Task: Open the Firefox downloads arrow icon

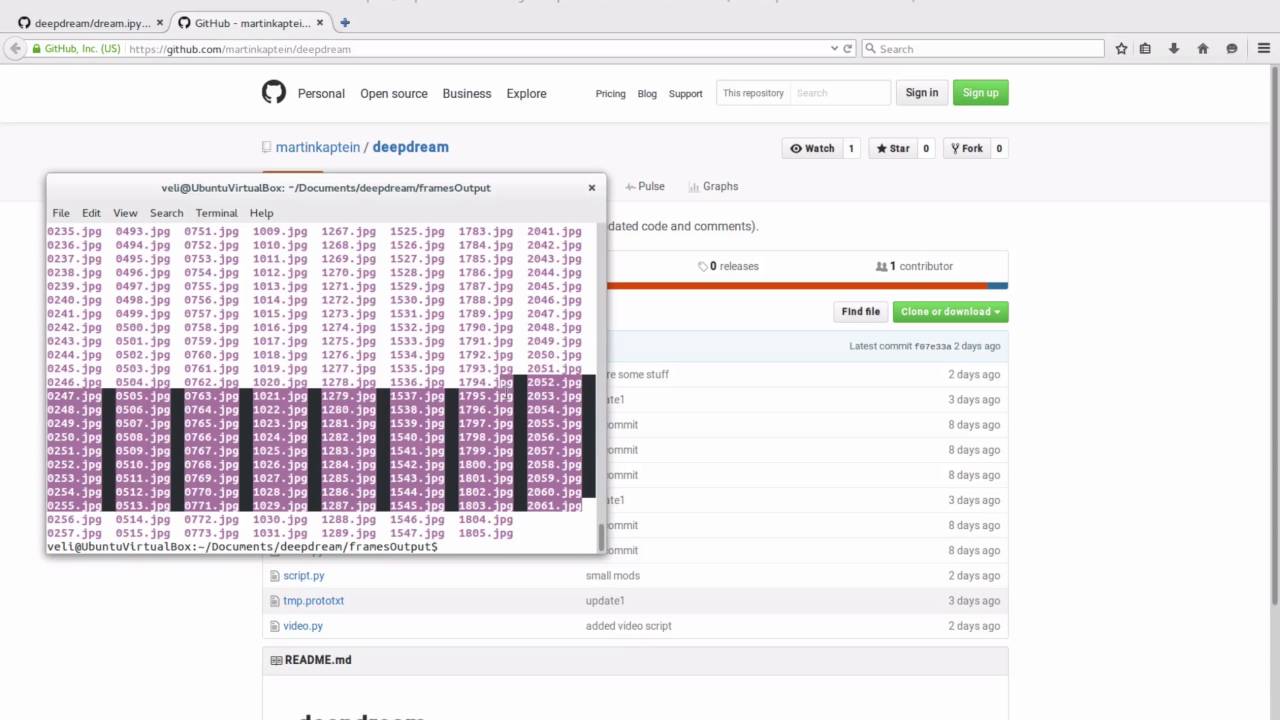Action: click(1174, 48)
